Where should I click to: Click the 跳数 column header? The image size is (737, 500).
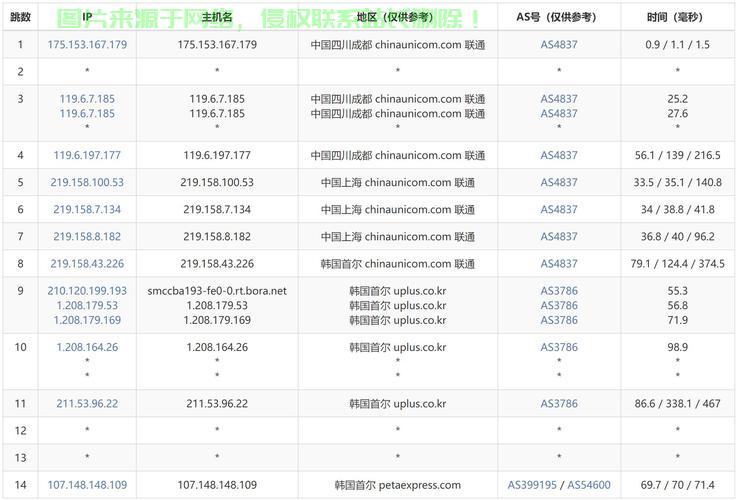click(x=20, y=18)
